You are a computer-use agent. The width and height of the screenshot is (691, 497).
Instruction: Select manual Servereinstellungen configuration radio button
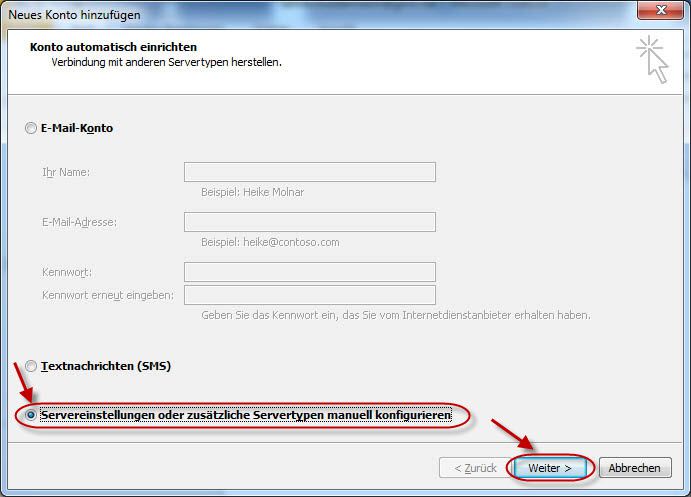pos(32,415)
